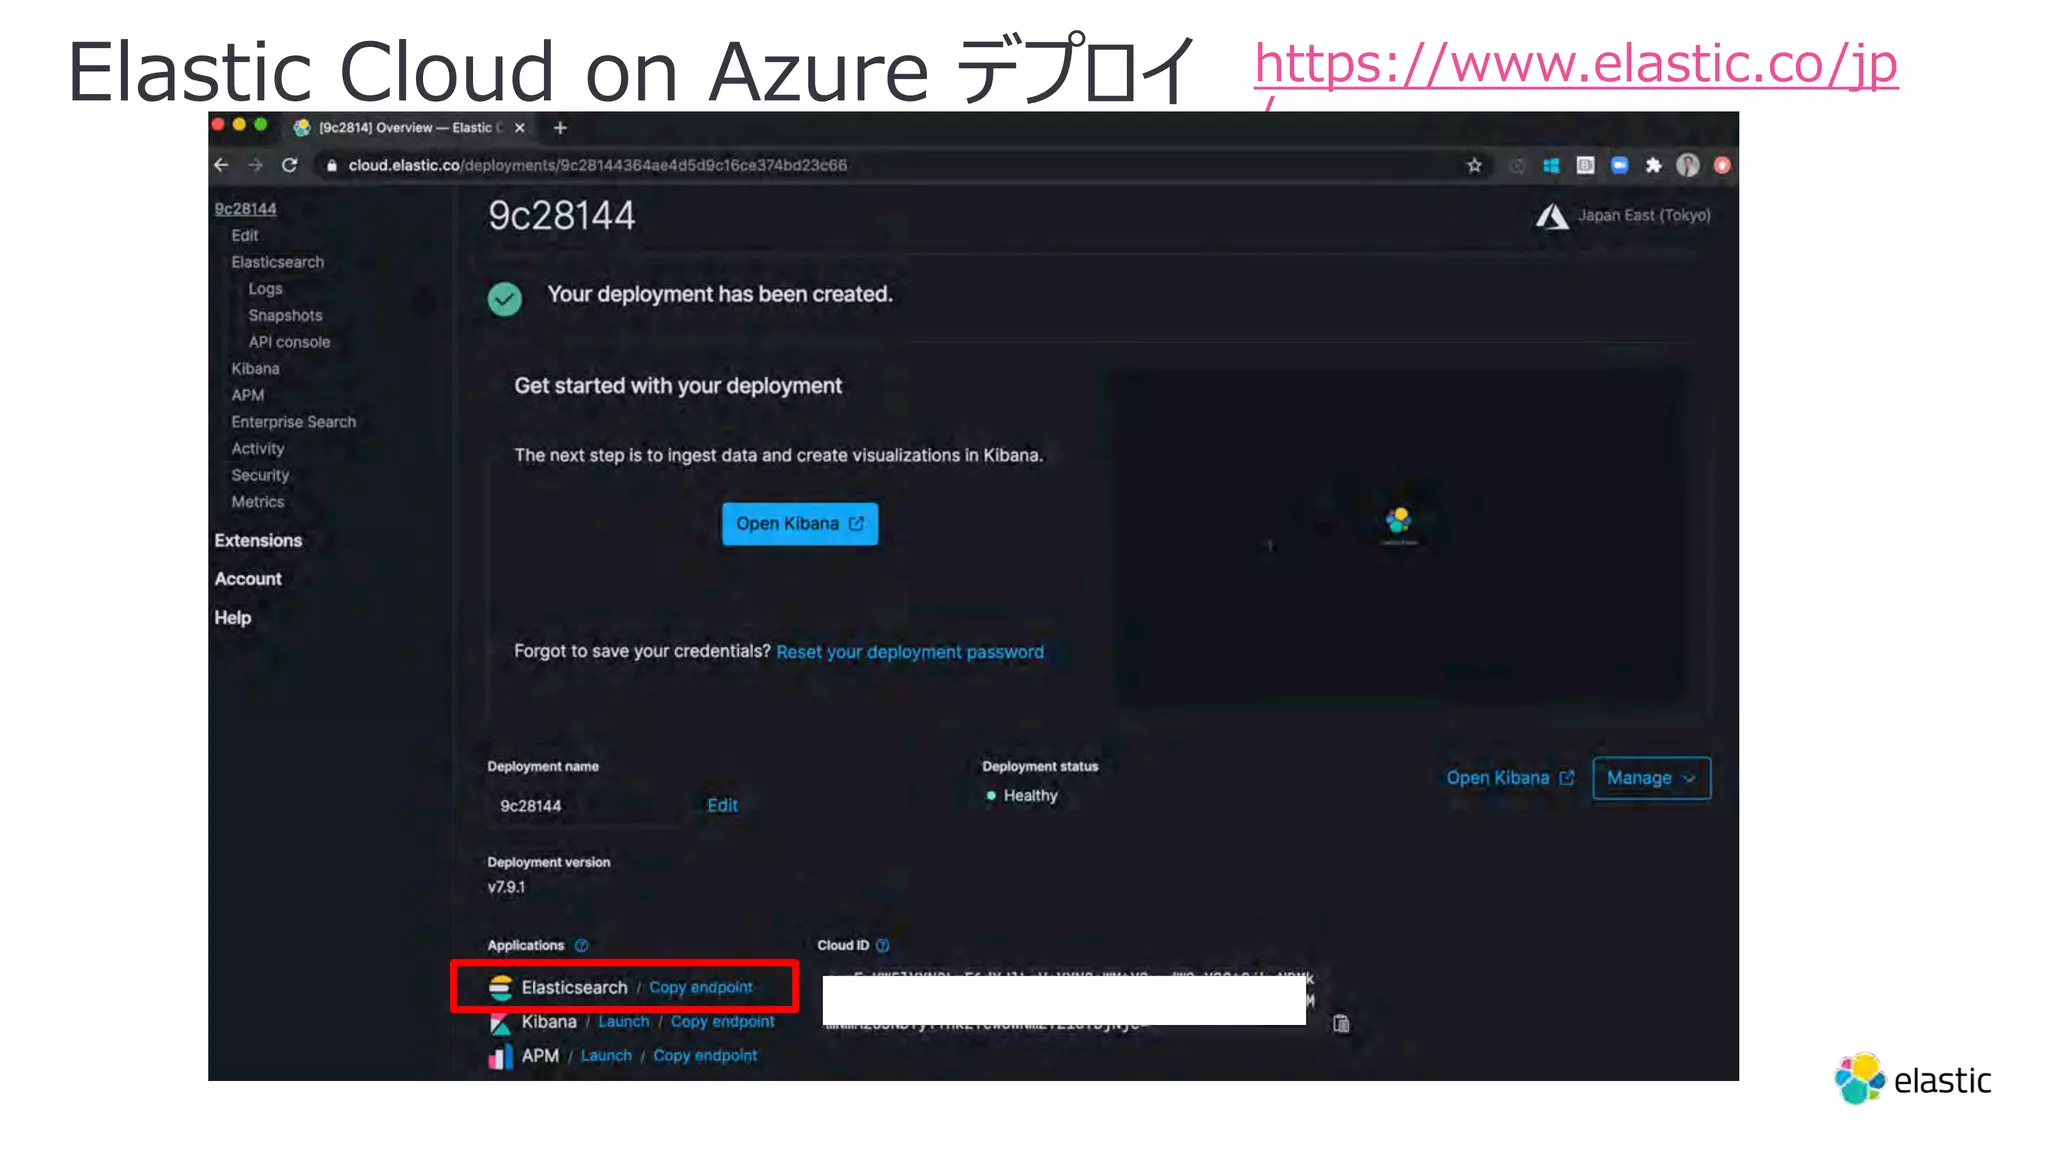This screenshot has width=2048, height=1152.
Task: Click the lock icon in address bar
Action: click(x=332, y=166)
